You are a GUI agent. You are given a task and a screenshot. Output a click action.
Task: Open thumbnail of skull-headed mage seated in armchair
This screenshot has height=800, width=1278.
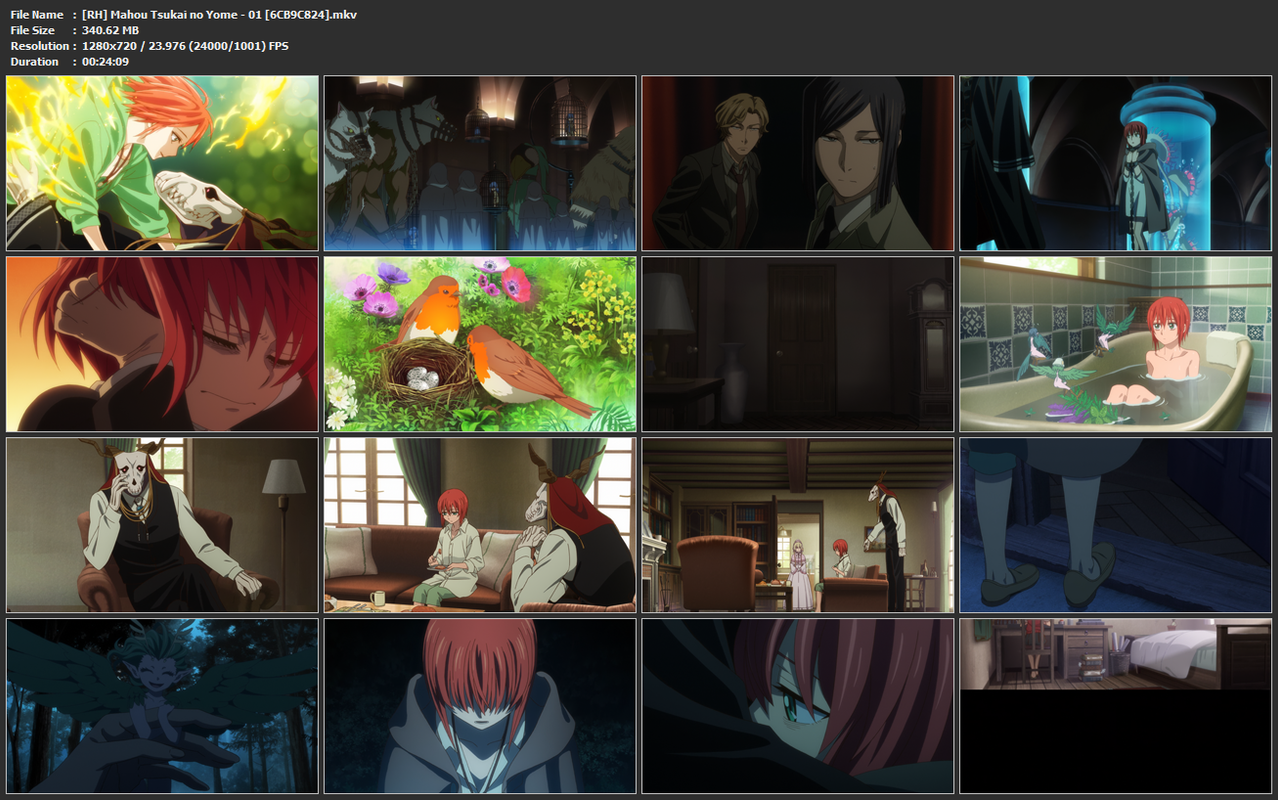pos(162,525)
